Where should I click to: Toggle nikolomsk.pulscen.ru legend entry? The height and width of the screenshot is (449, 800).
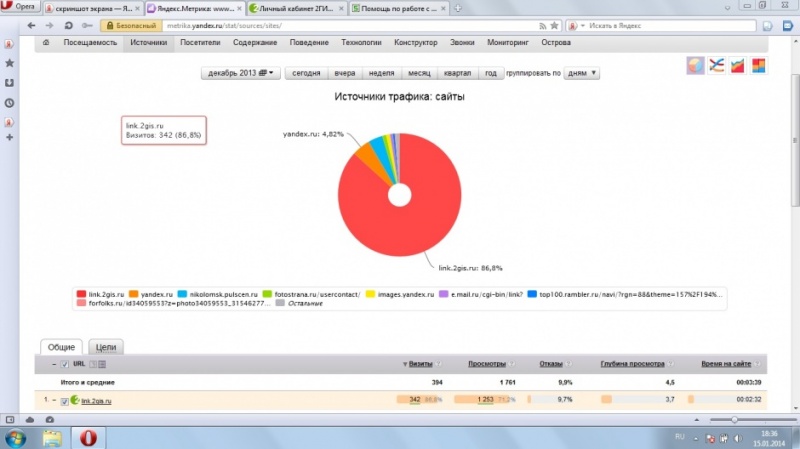(217, 294)
